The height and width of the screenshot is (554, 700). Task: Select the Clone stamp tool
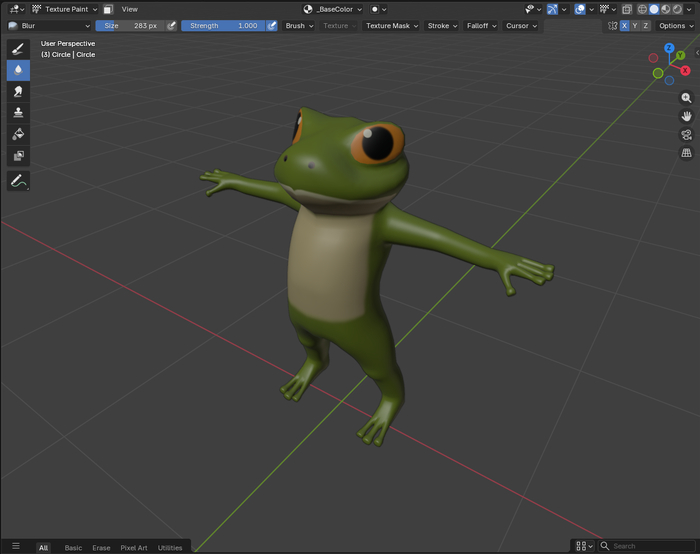click(18, 113)
